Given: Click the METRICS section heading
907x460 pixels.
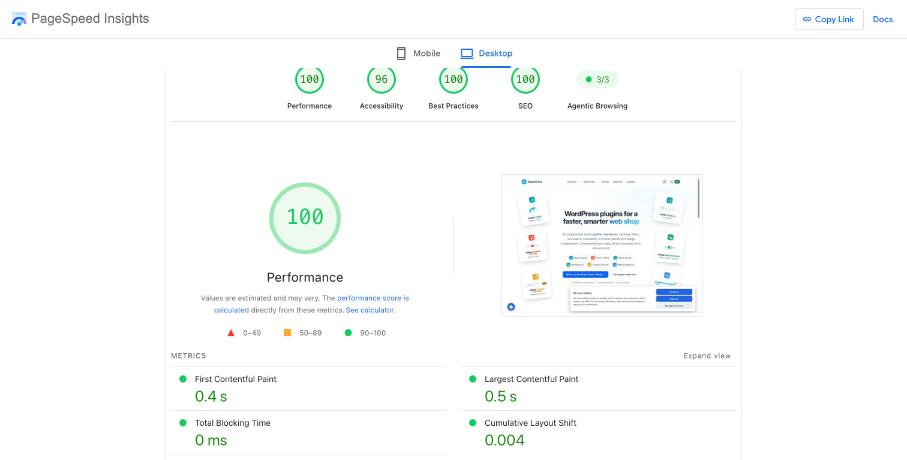Looking at the screenshot, I should pyautogui.click(x=189, y=356).
